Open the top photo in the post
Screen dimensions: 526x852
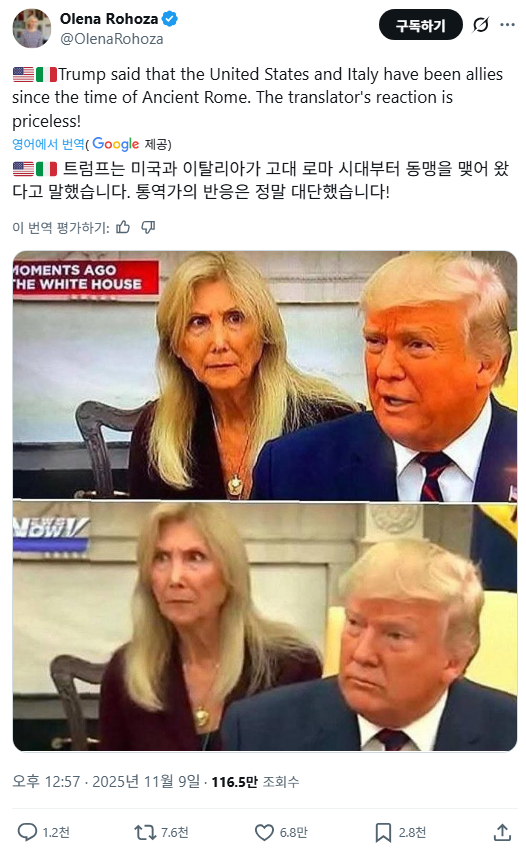click(x=265, y=375)
